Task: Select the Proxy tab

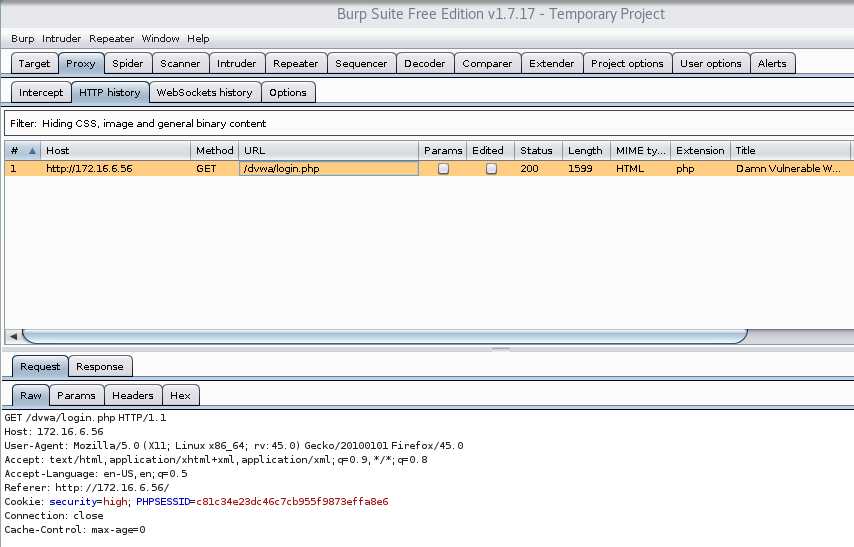Action: pos(81,63)
